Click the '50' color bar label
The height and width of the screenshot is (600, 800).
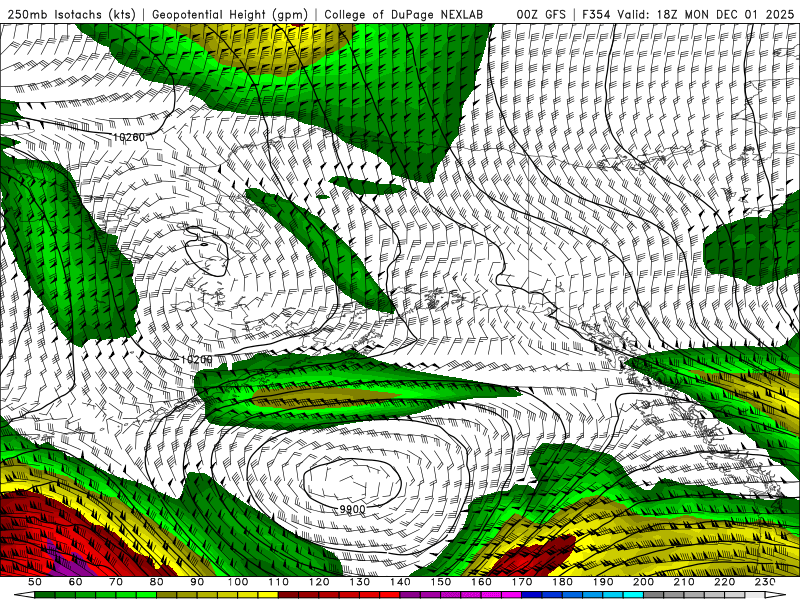(x=35, y=582)
